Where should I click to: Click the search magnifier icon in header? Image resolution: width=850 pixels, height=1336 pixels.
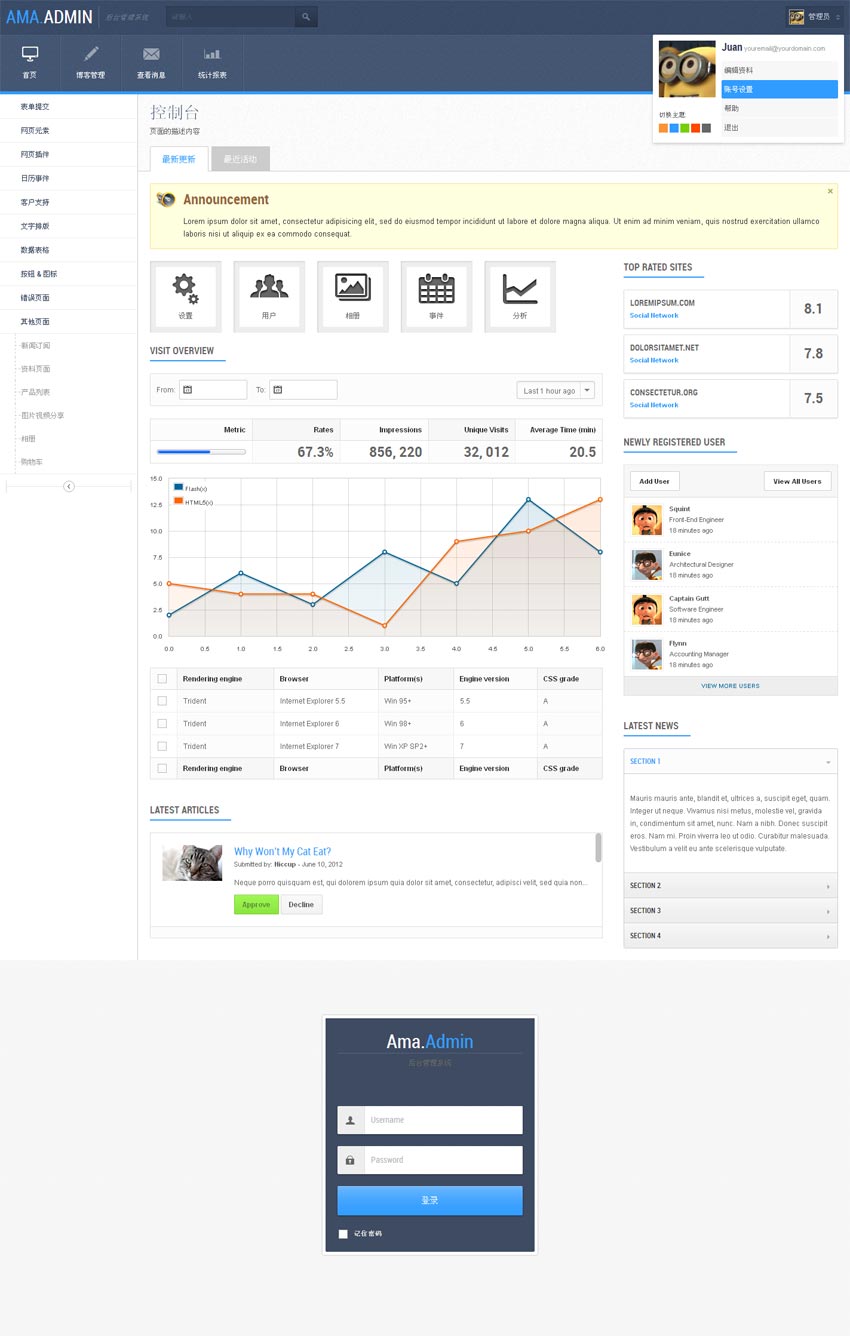click(x=306, y=17)
